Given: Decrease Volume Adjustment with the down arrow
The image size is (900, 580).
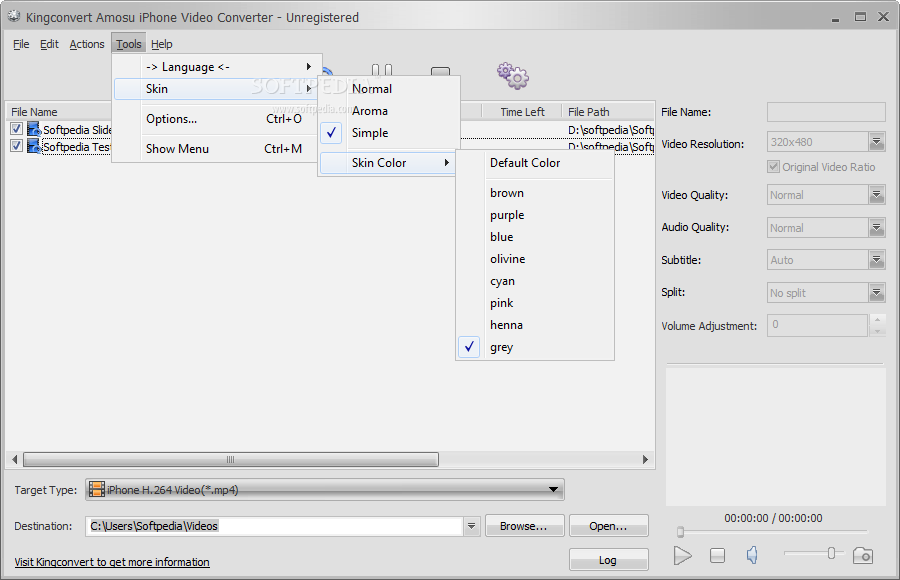Looking at the screenshot, I should [x=877, y=331].
